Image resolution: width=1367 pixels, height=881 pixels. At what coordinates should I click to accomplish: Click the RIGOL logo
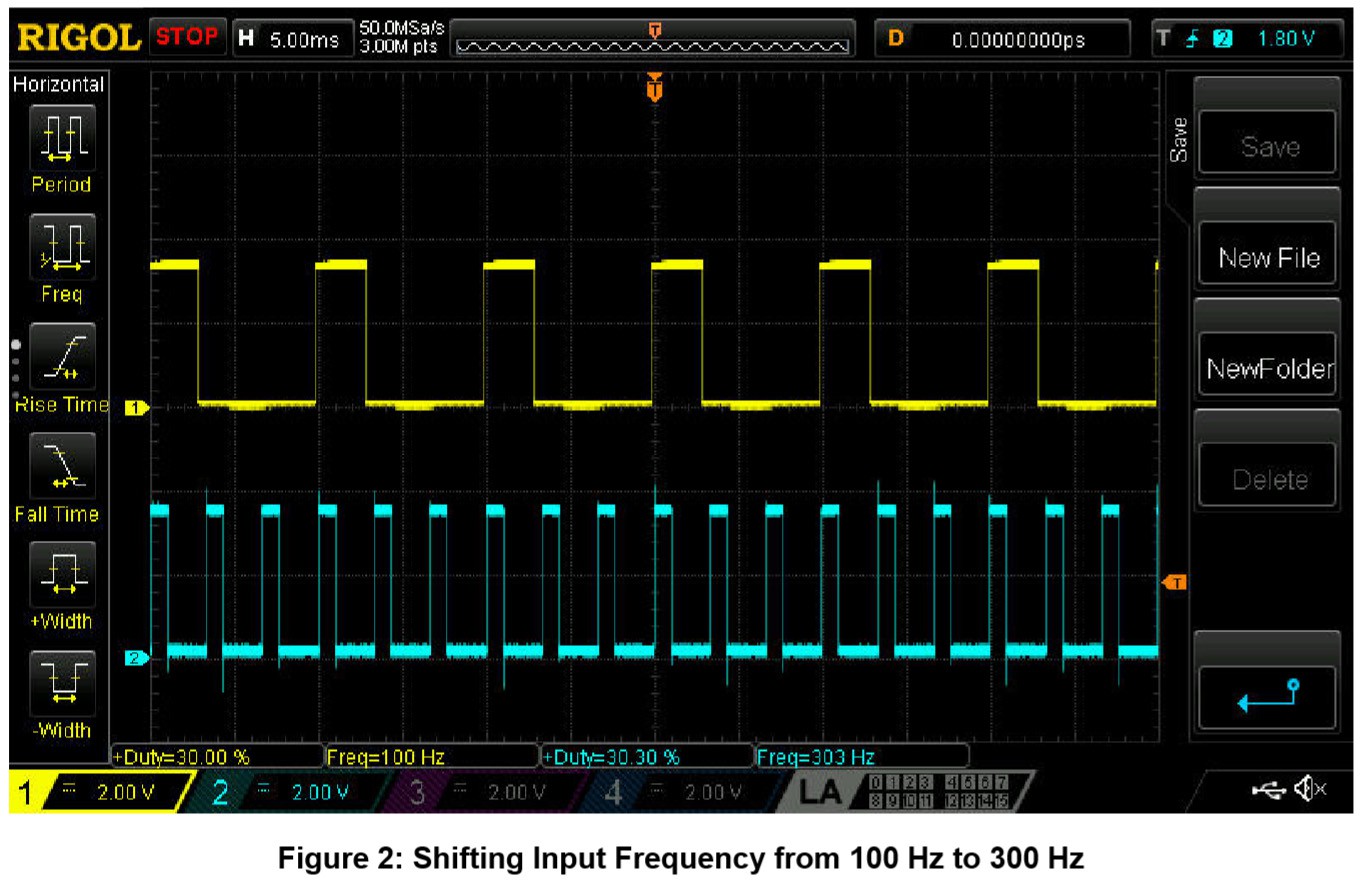[78, 38]
